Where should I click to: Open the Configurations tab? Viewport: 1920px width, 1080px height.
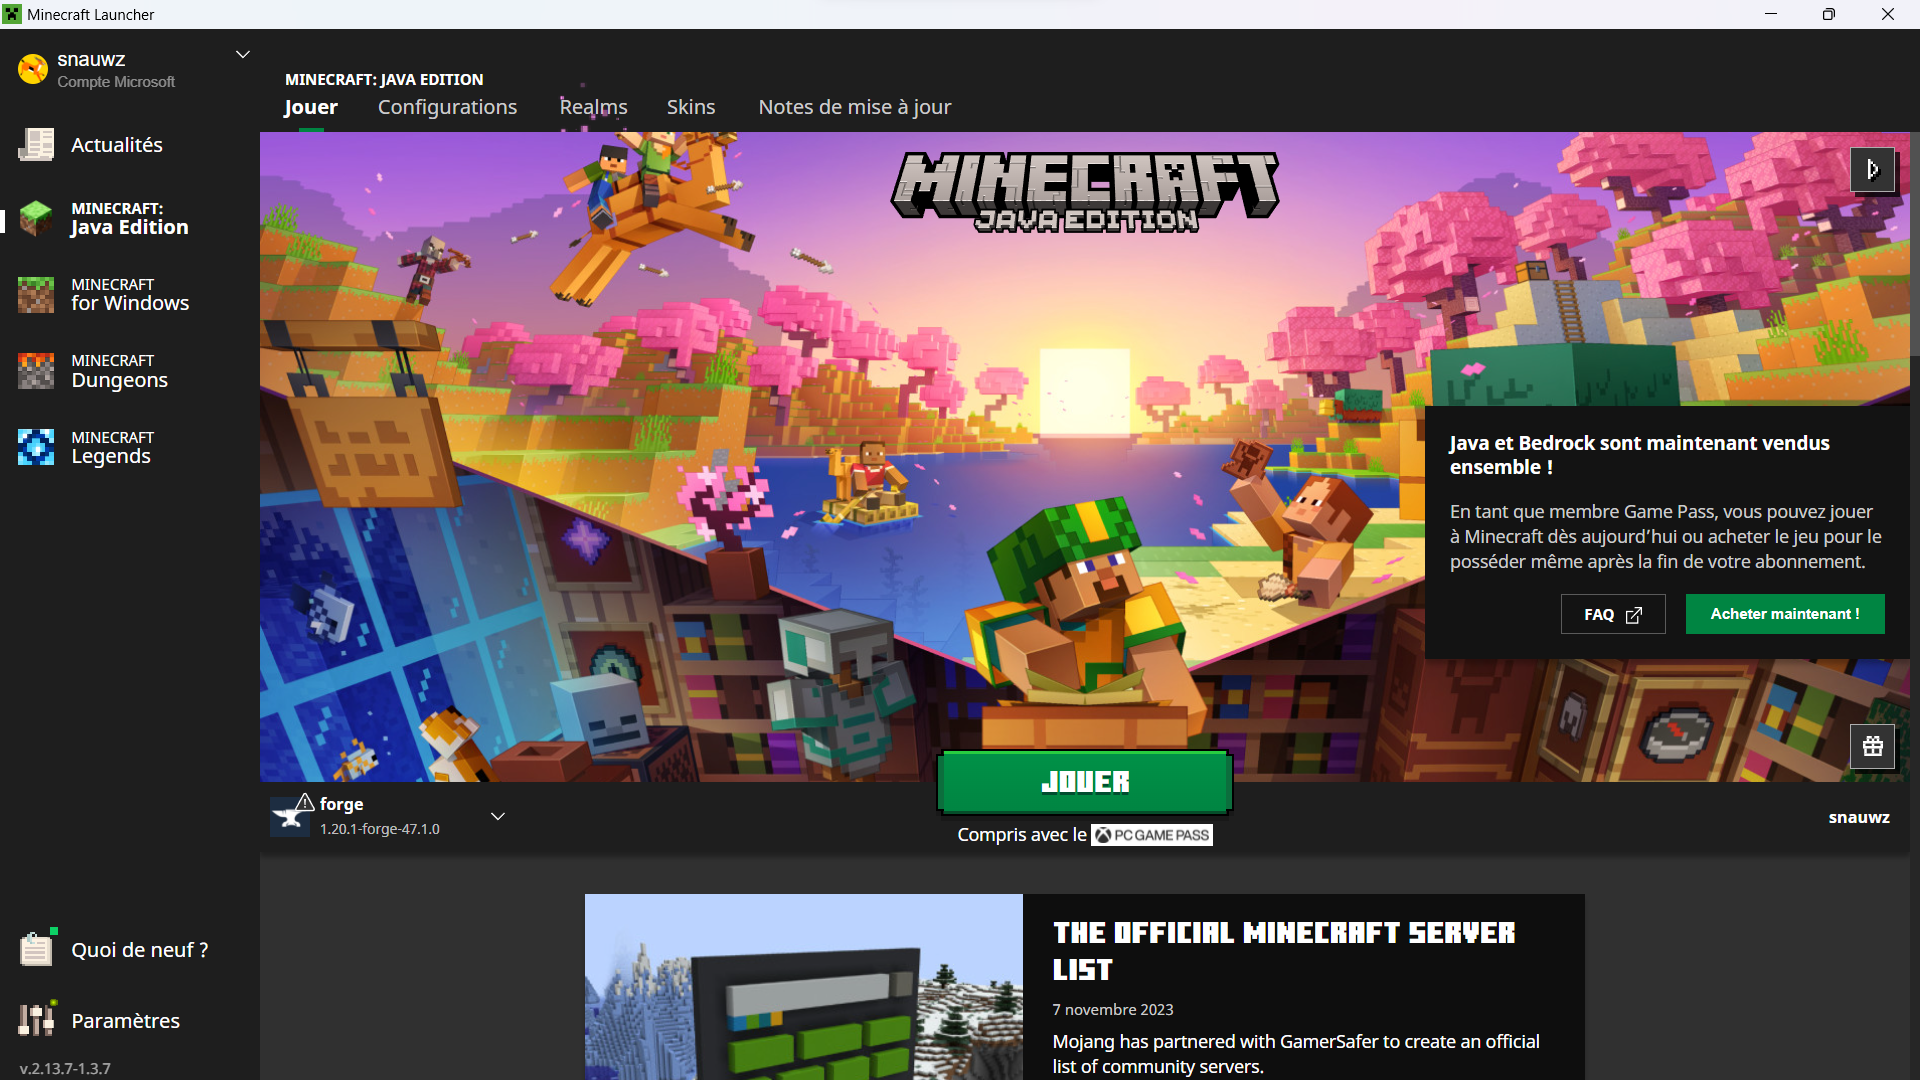coord(447,107)
